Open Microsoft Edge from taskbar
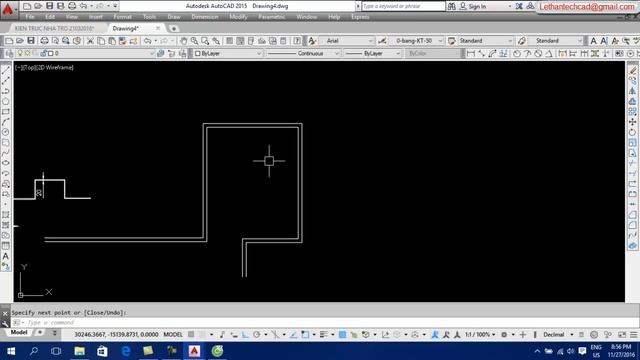The height and width of the screenshot is (360, 640). 126,351
